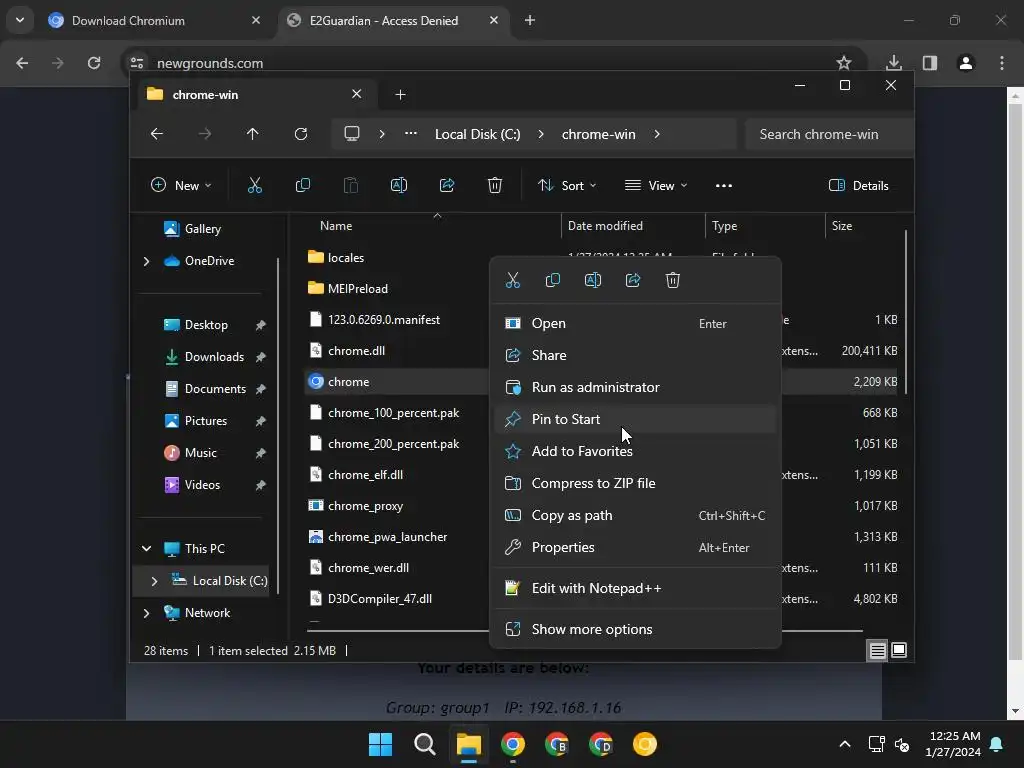Open Chromium three-dot menu
Image resolution: width=1024 pixels, height=768 pixels.
point(1002,63)
